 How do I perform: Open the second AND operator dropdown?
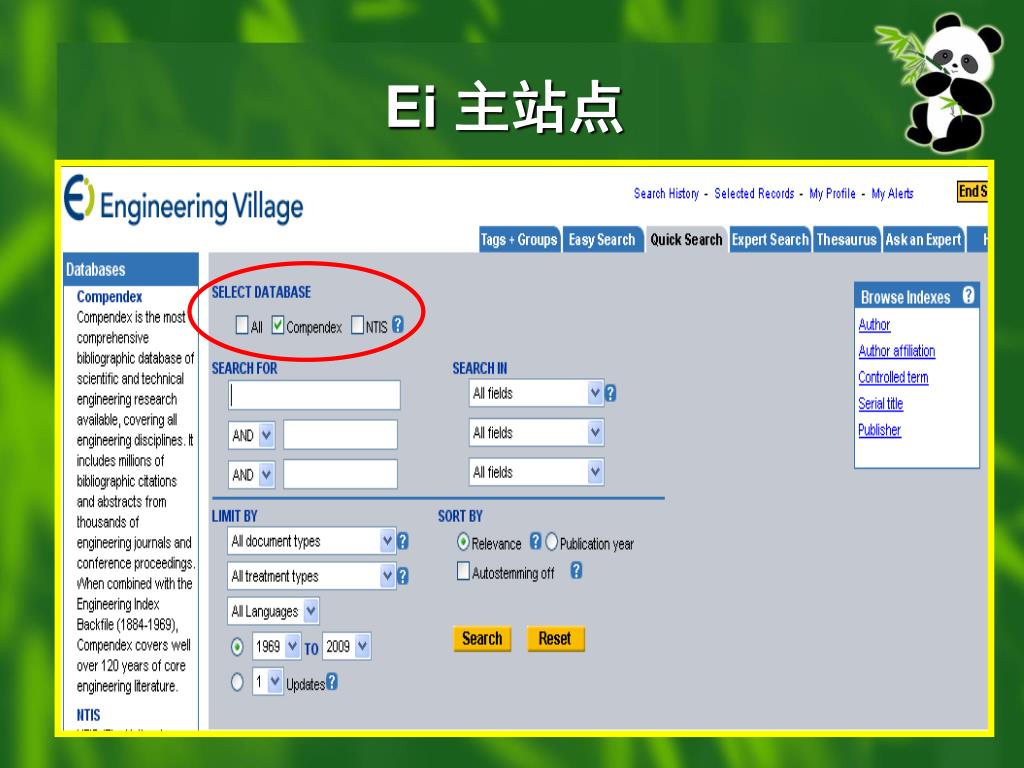coord(251,475)
